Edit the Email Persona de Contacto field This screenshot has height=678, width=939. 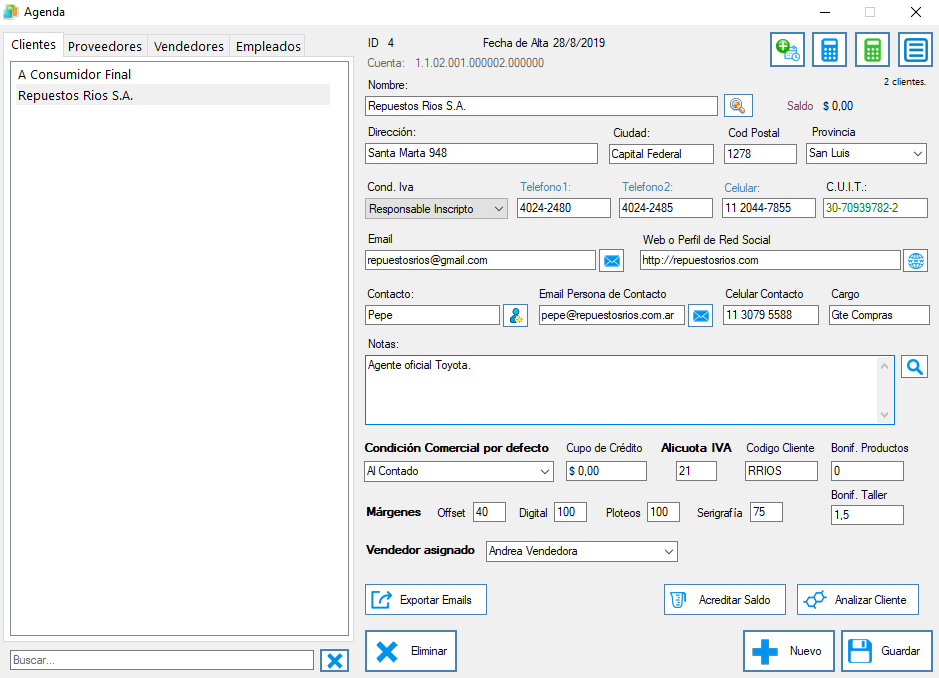click(x=611, y=315)
